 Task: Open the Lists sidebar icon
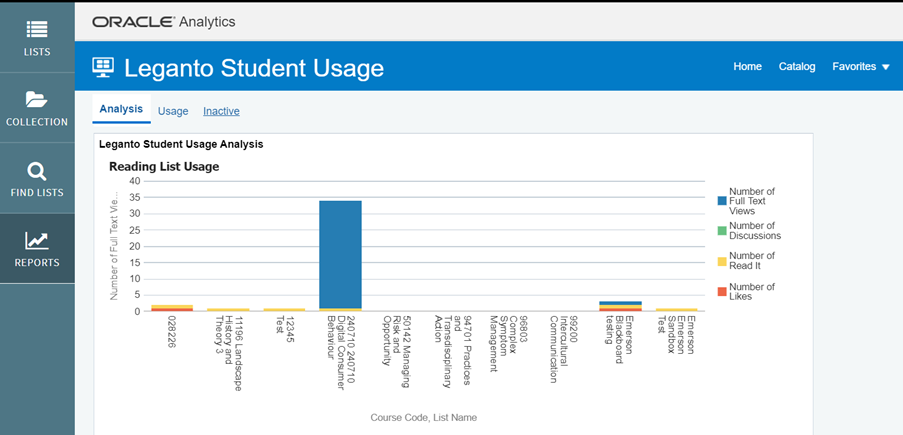tap(37, 30)
